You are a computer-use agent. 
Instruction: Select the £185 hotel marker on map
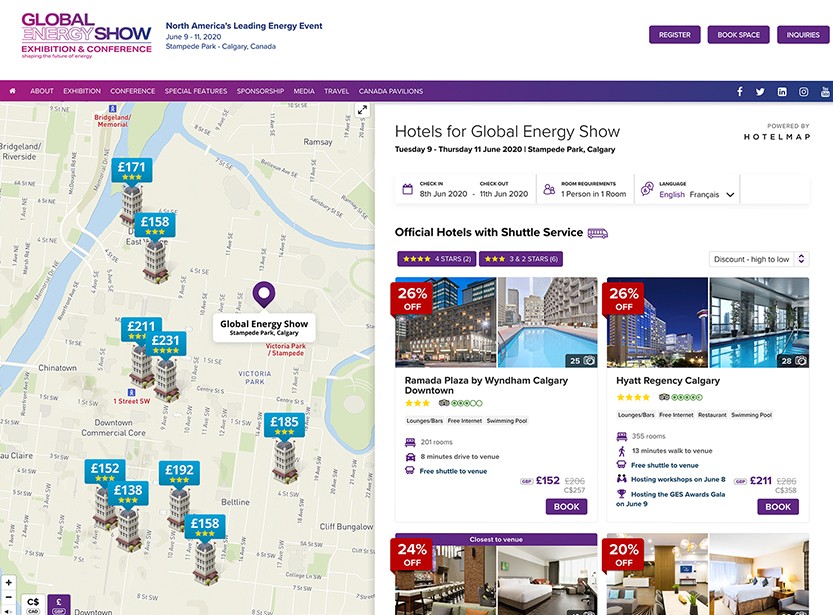284,425
